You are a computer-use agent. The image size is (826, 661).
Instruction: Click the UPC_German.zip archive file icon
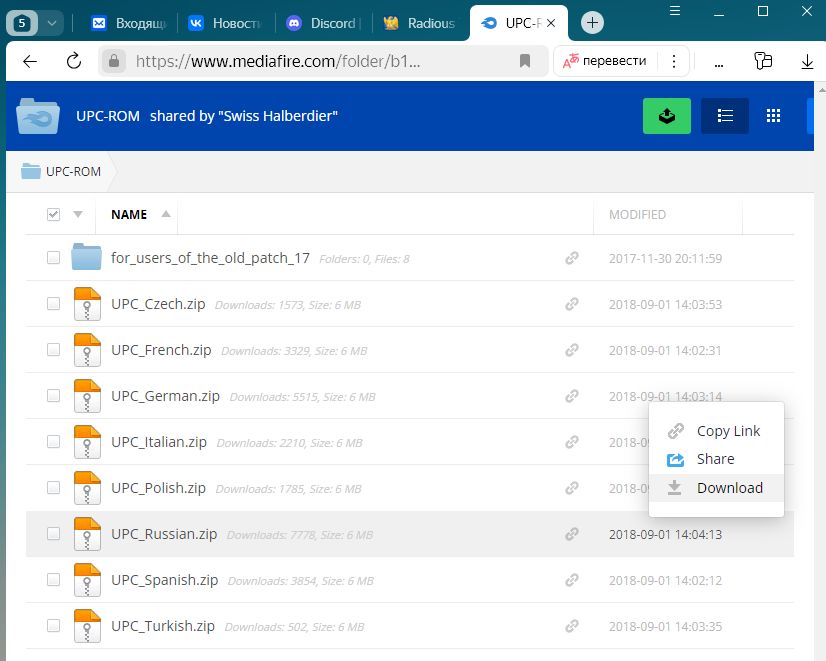[87, 396]
